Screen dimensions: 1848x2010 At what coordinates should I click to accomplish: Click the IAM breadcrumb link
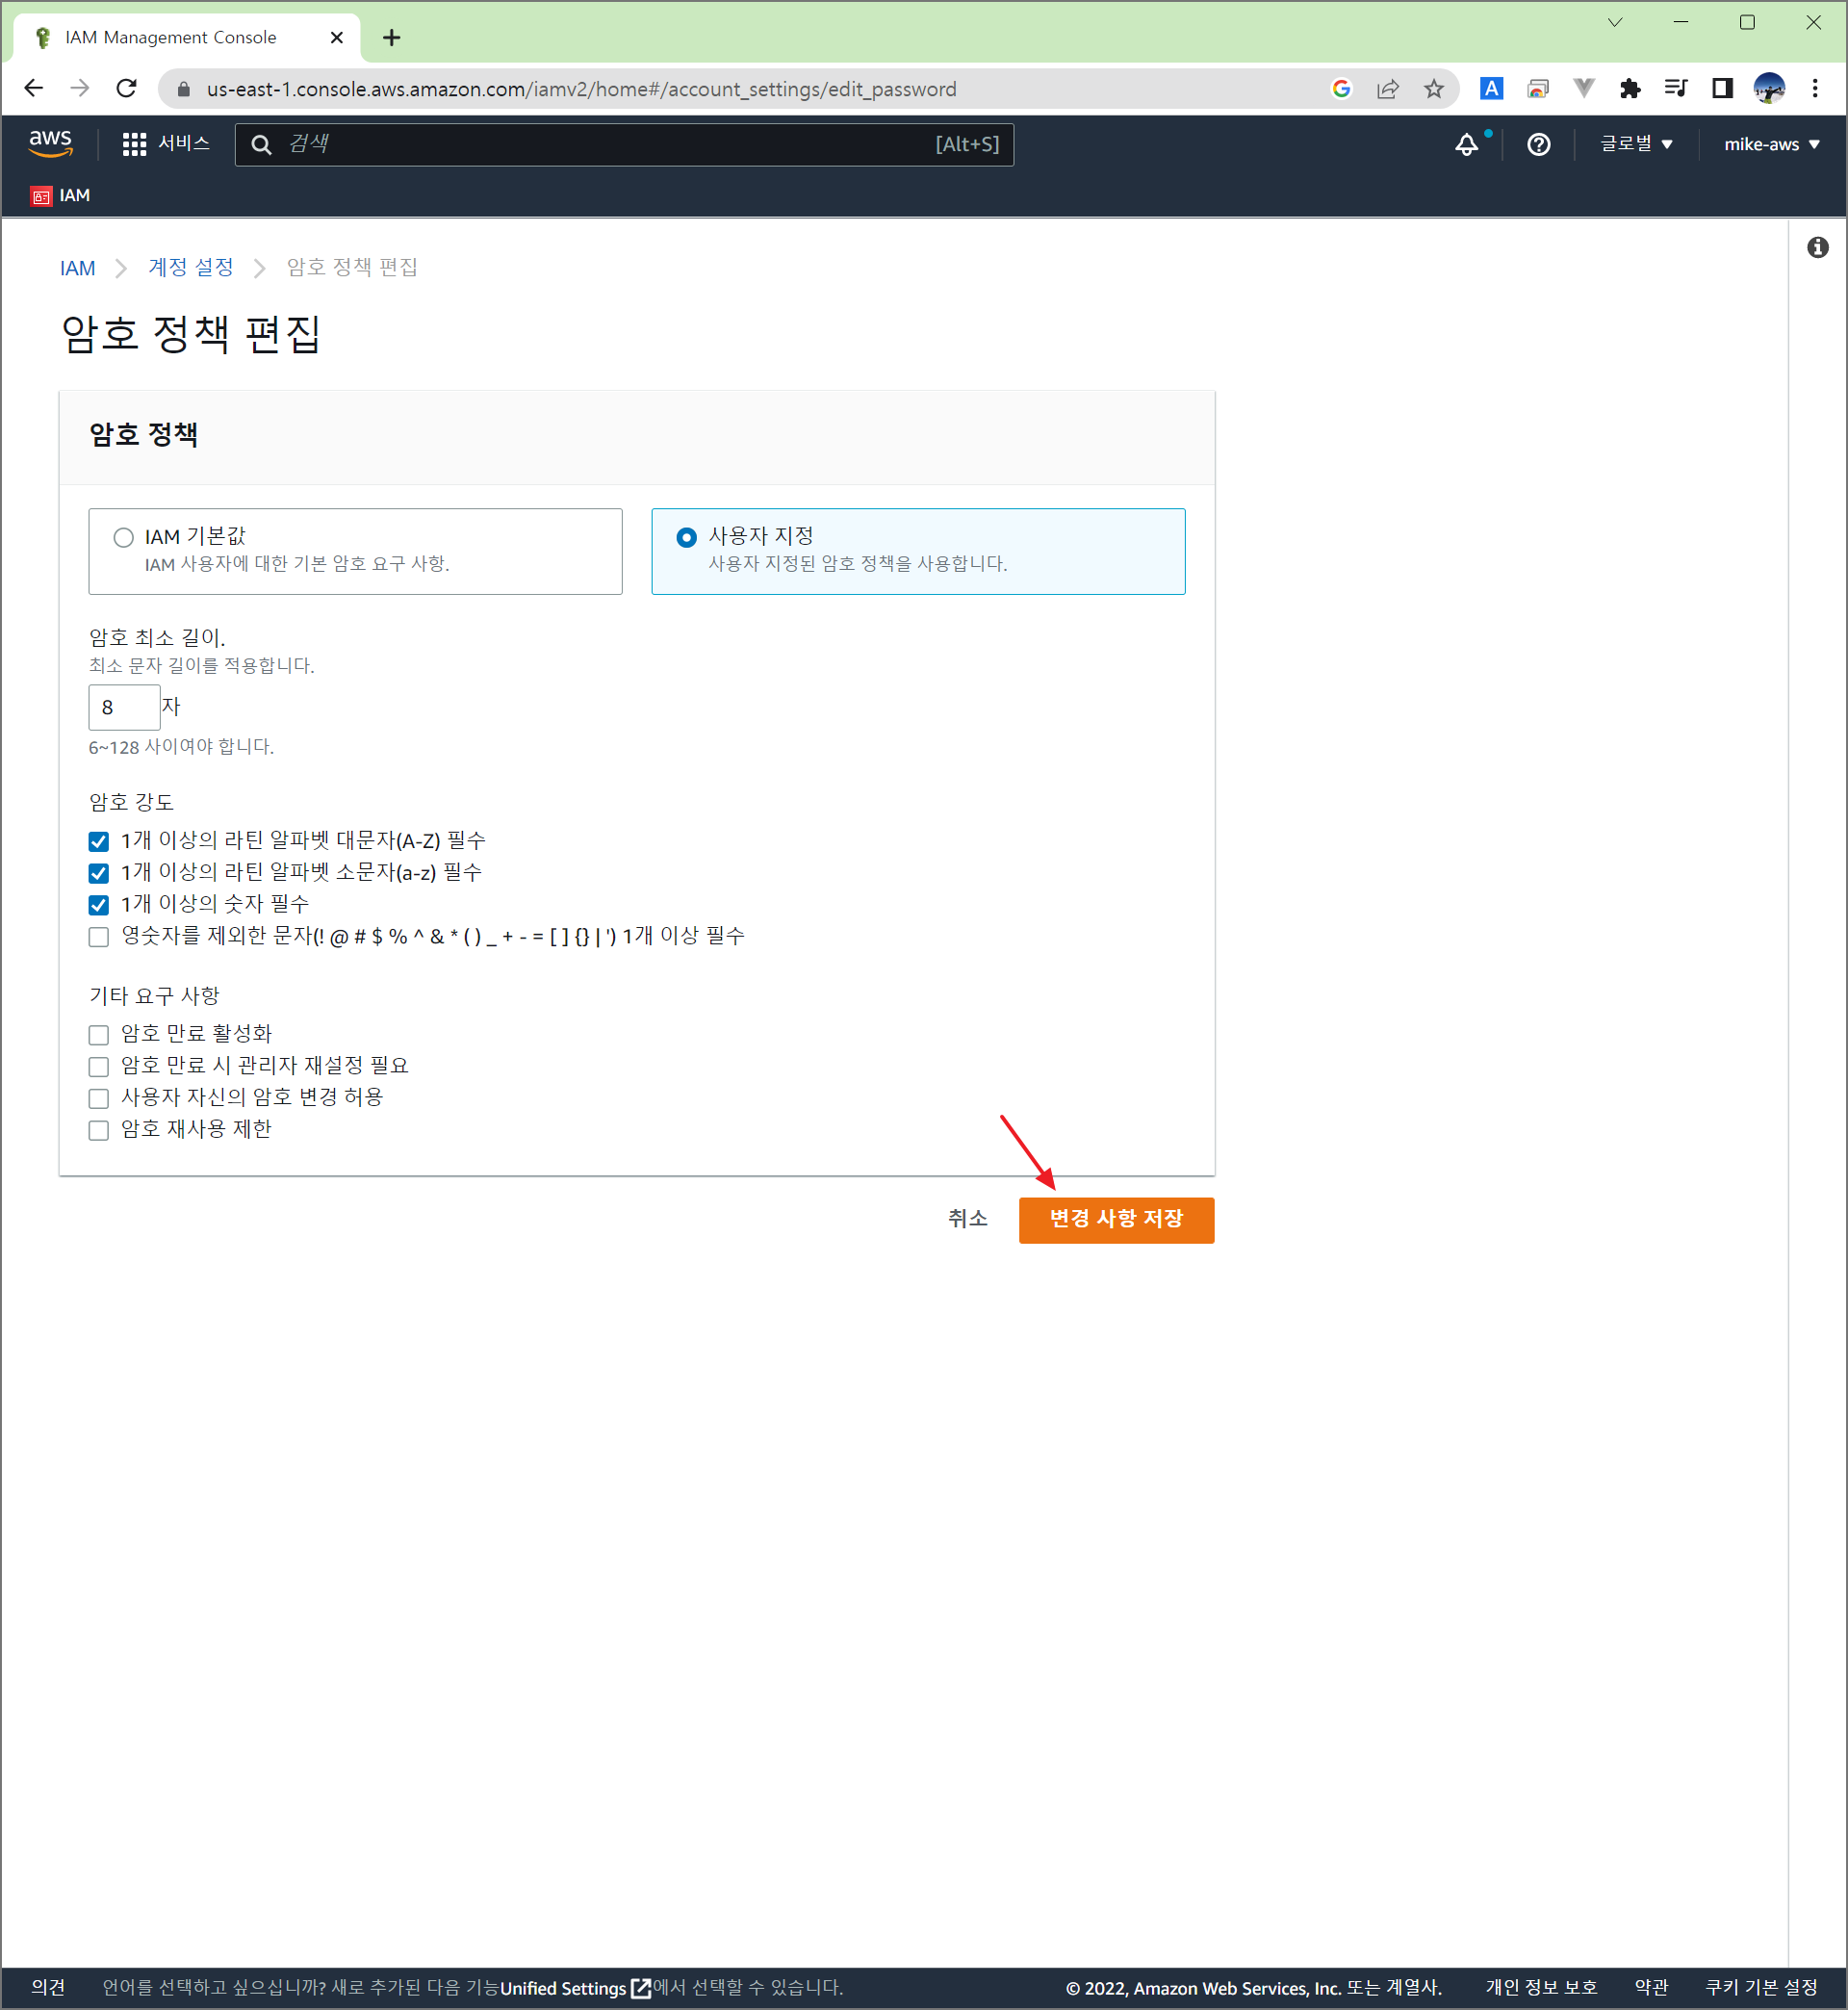[x=77, y=268]
